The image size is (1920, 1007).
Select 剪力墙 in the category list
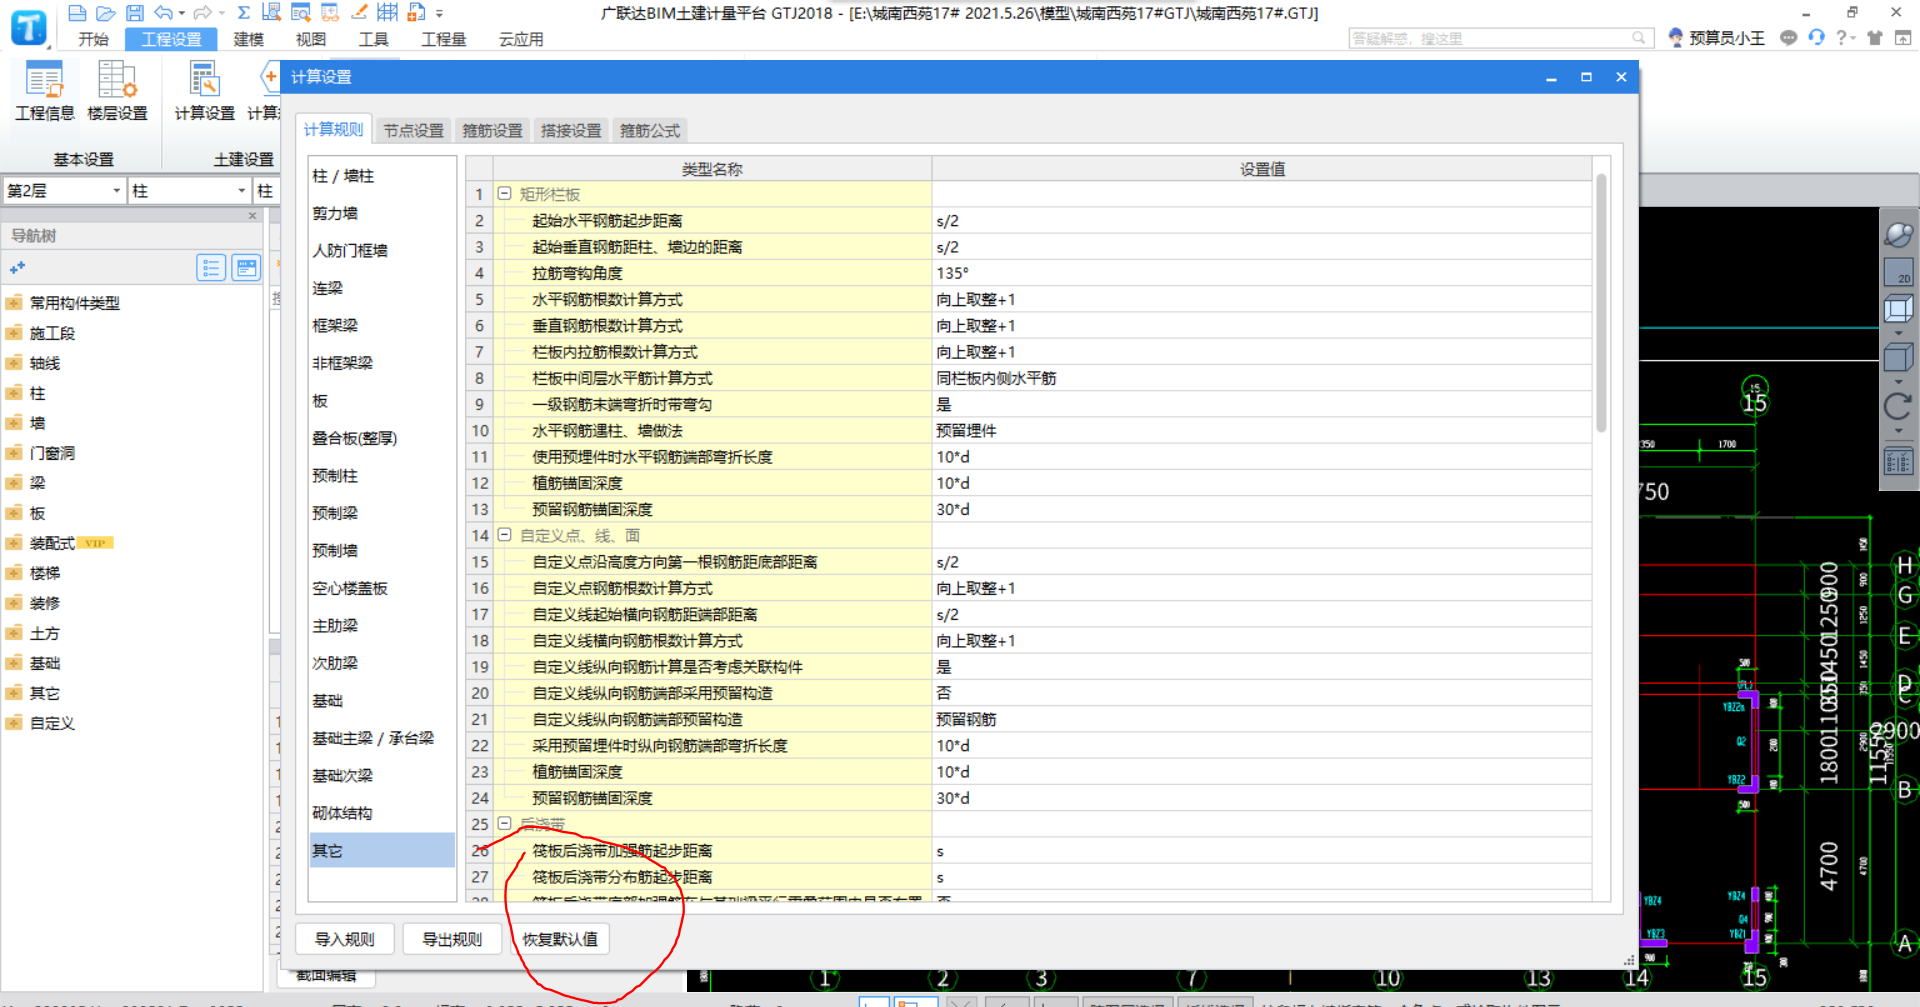pyautogui.click(x=382, y=213)
